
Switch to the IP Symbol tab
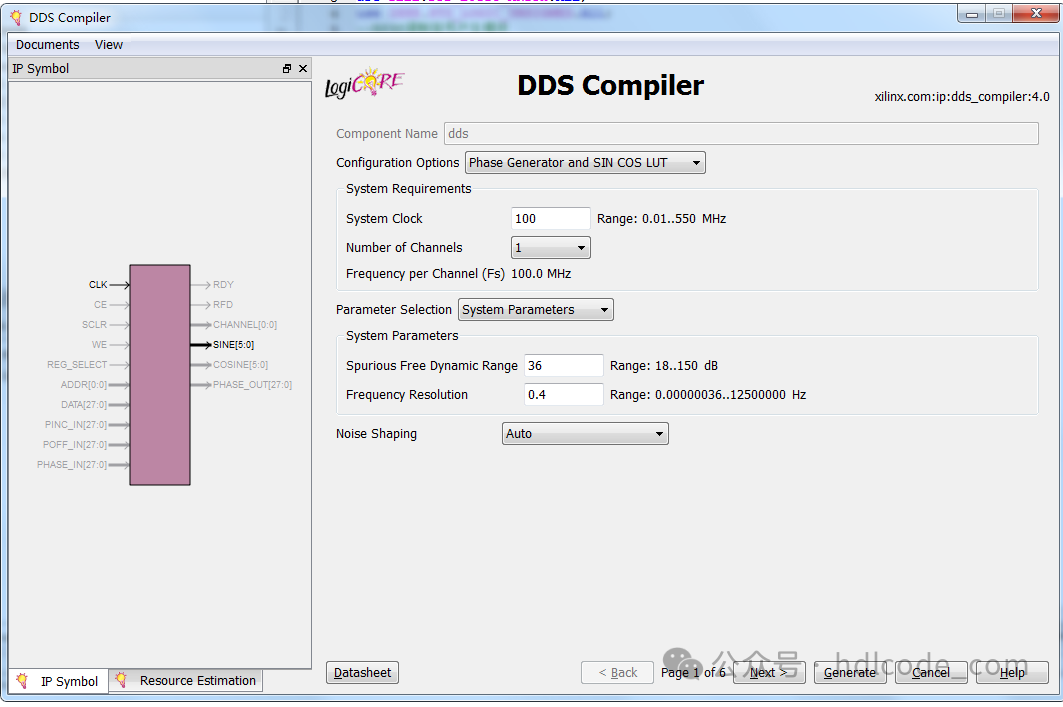(59, 681)
